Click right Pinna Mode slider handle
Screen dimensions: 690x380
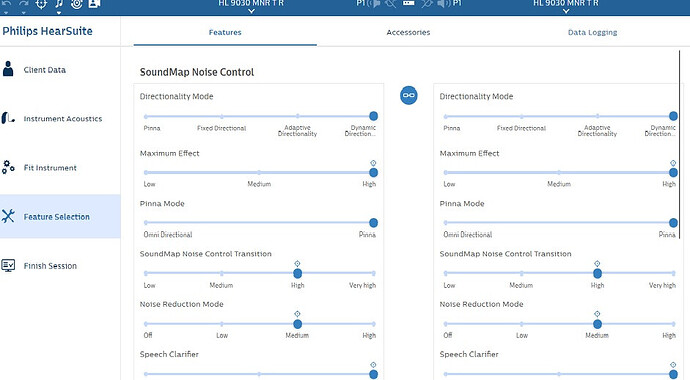(673, 223)
